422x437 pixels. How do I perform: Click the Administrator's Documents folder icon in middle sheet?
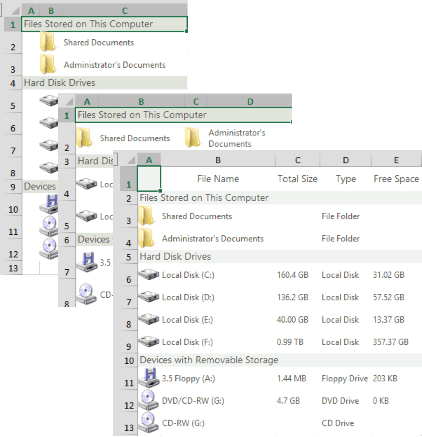point(193,137)
